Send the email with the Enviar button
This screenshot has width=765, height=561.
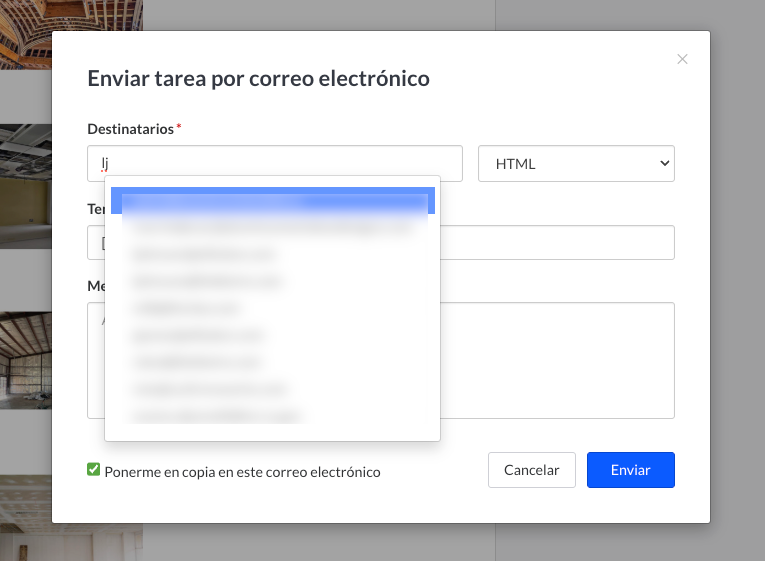[x=630, y=470]
